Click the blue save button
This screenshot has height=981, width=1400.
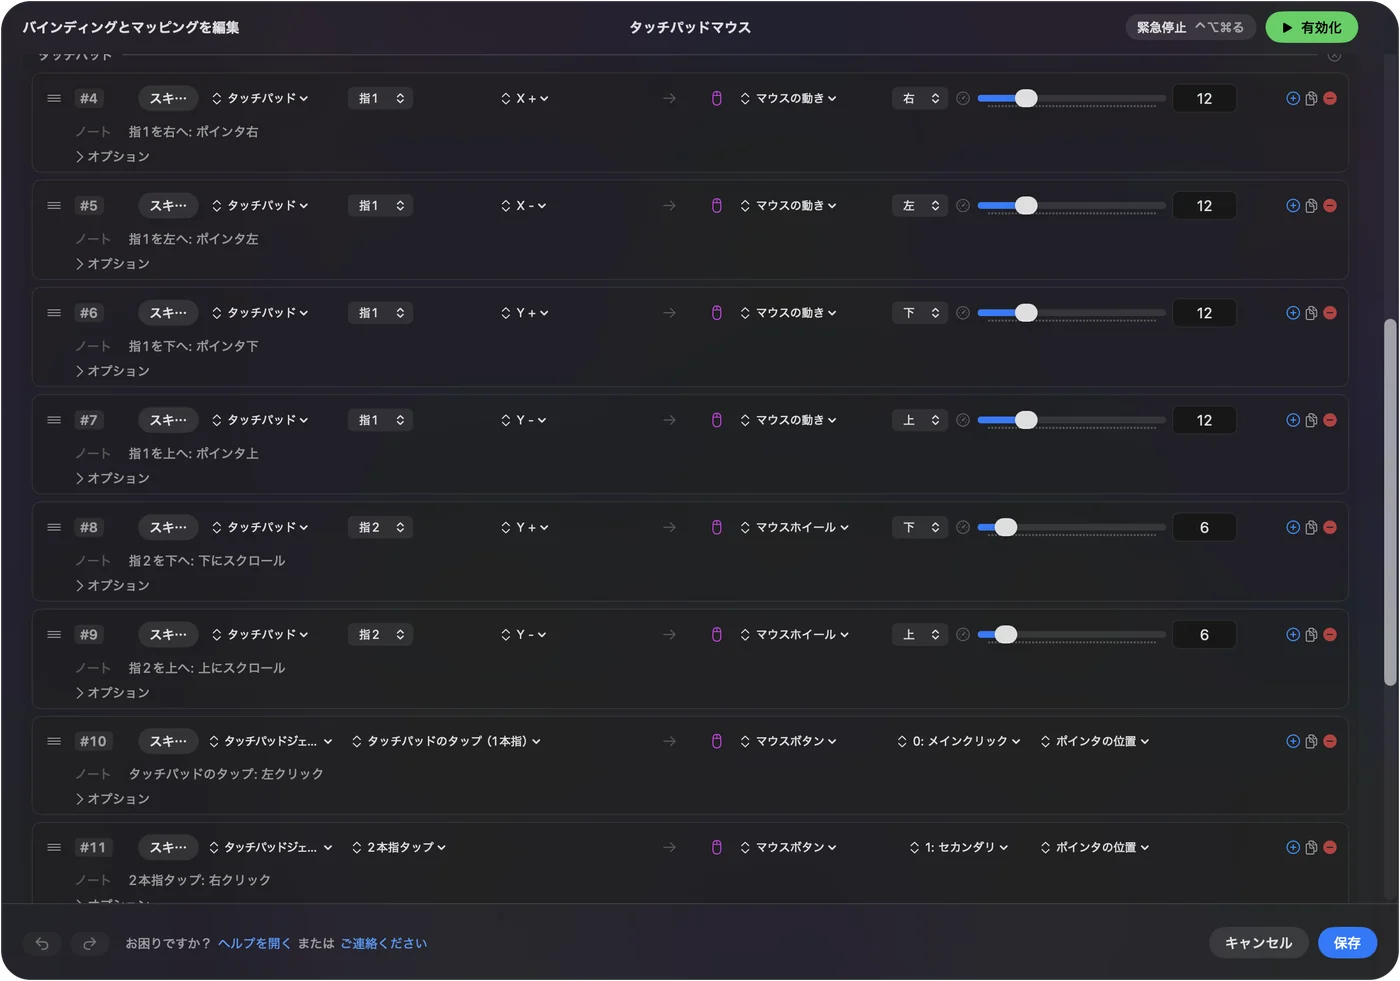(x=1347, y=943)
